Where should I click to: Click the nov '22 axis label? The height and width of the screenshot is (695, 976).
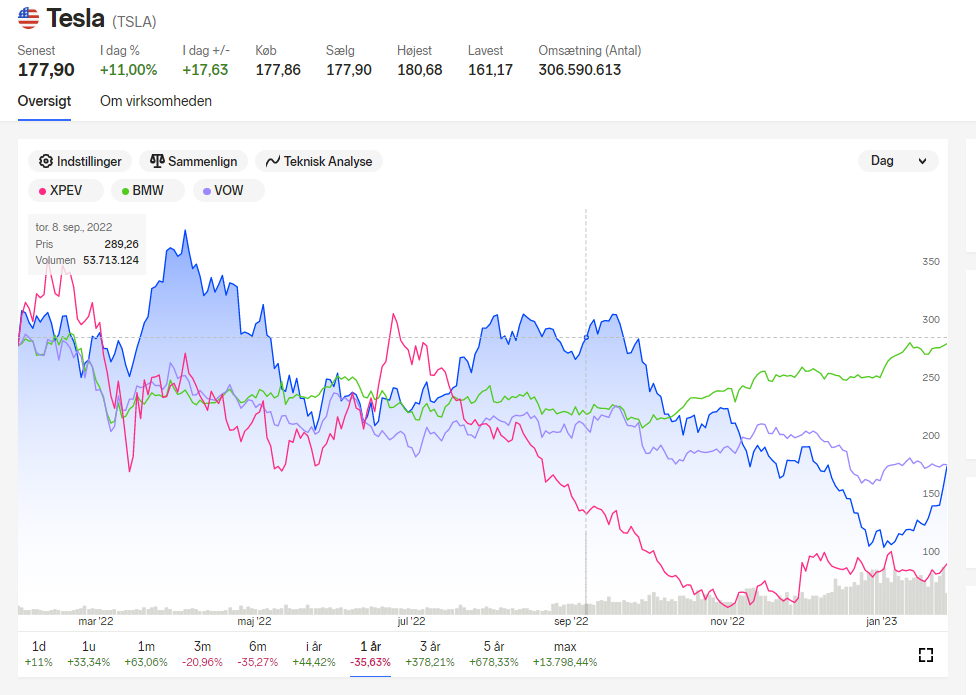pyautogui.click(x=727, y=621)
